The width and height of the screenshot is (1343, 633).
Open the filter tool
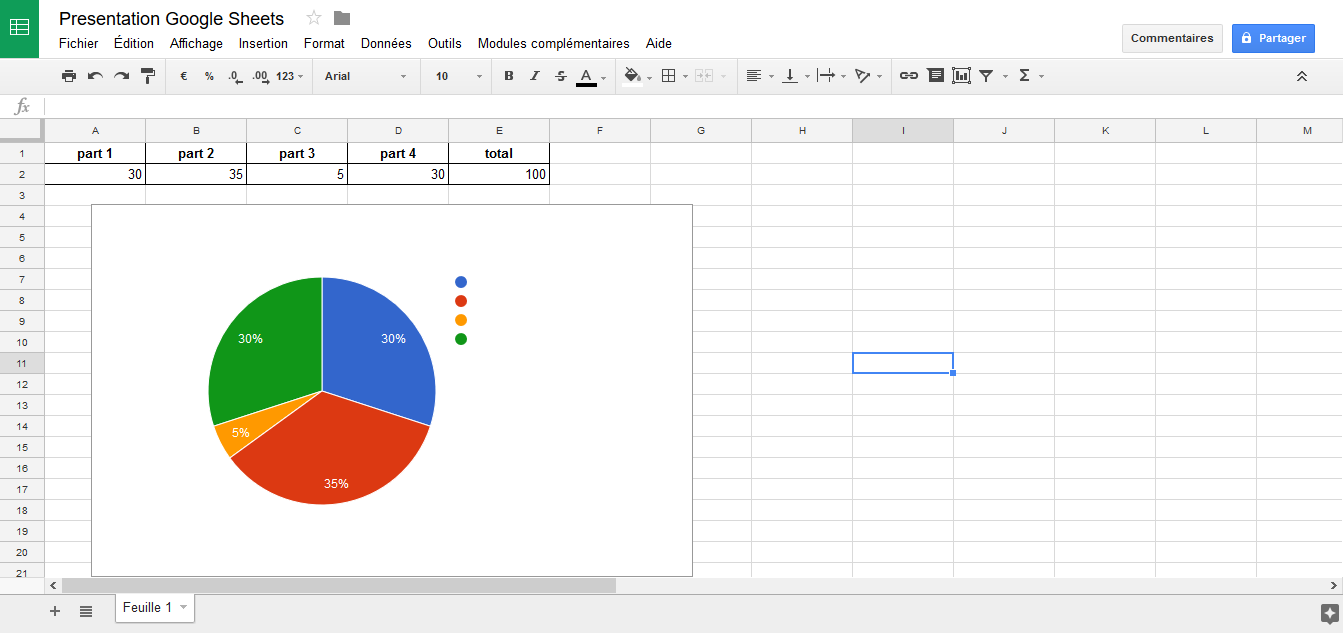986,75
